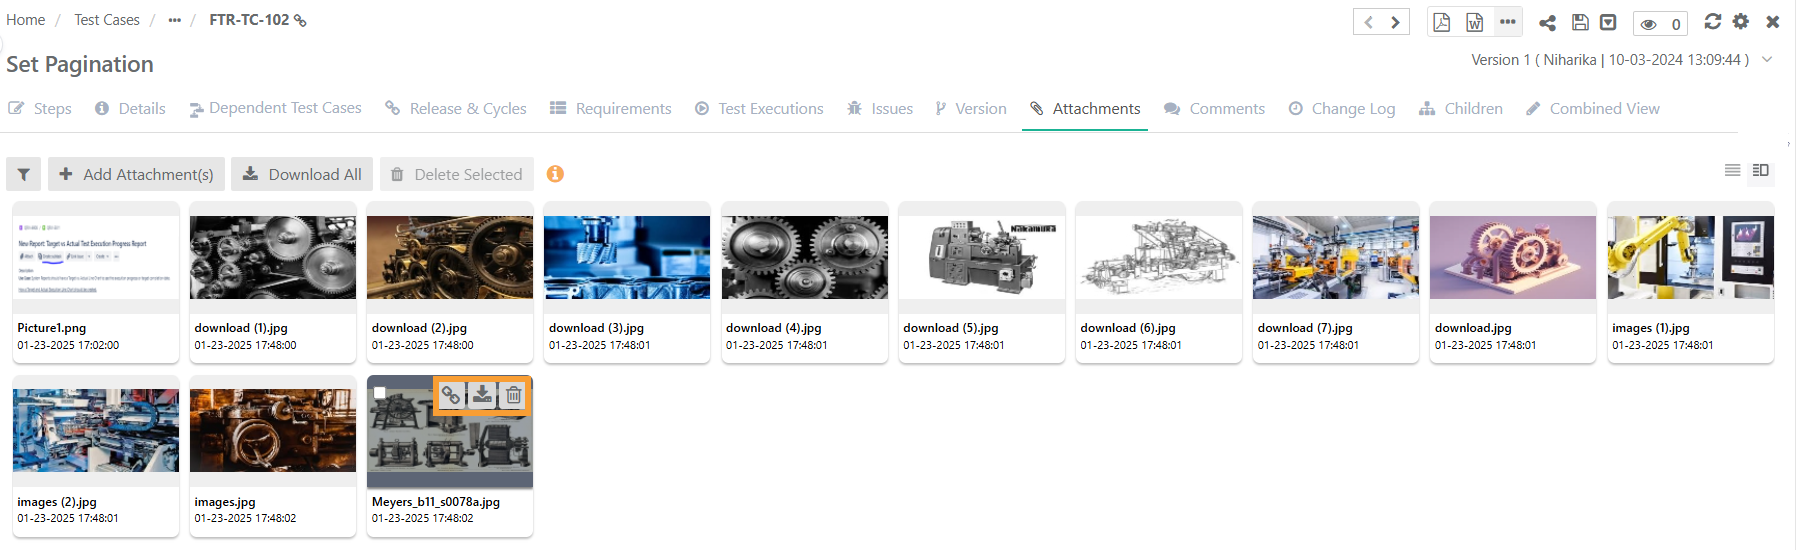Screen dimensions: 1796x550
Task: Switch to thumbnail grid view layout
Action: pyautogui.click(x=1761, y=170)
